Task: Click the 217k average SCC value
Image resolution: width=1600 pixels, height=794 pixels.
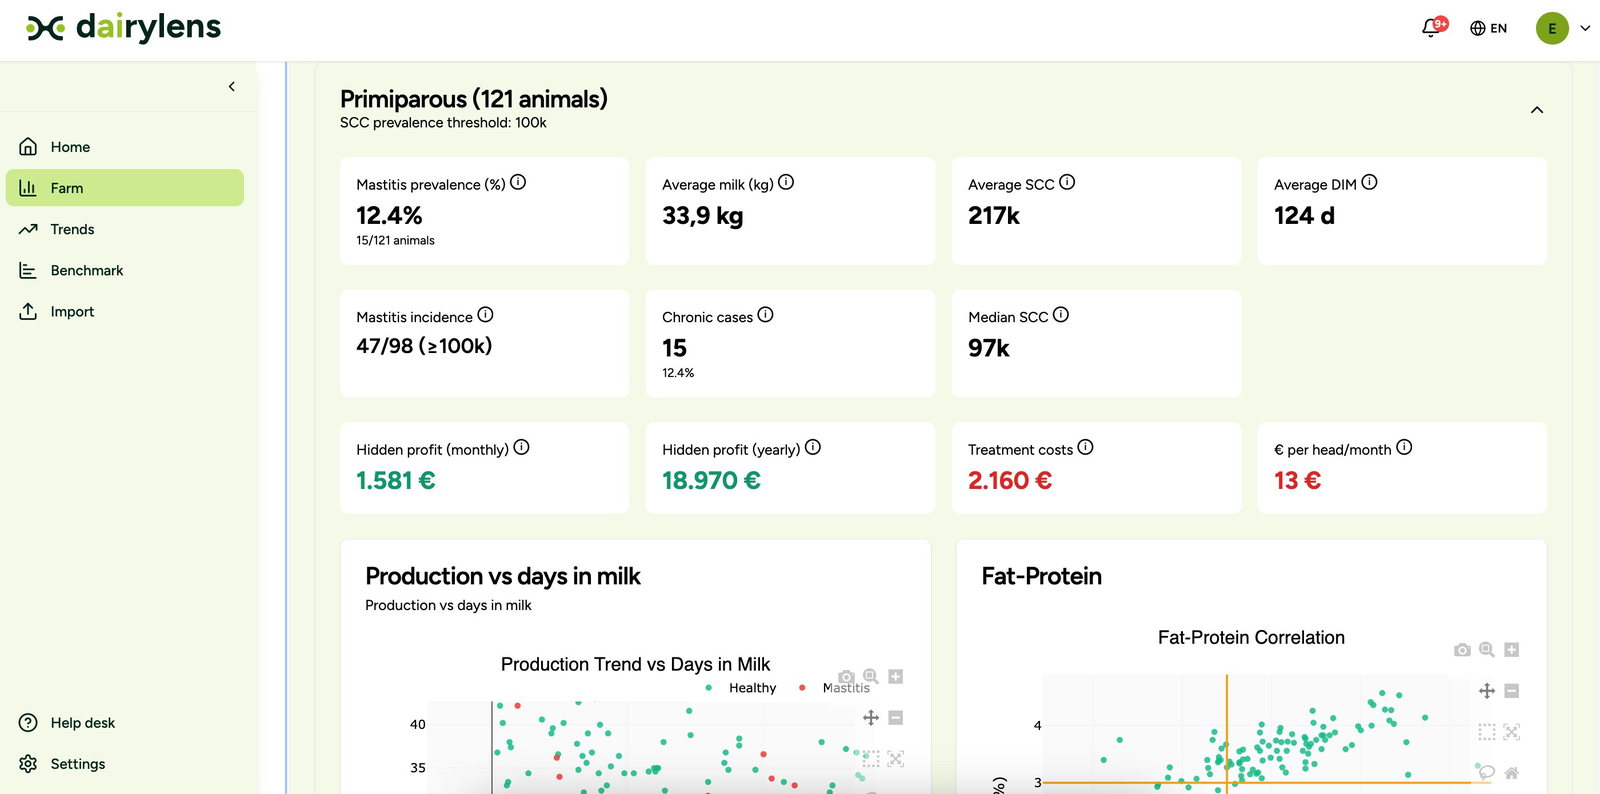Action: pos(994,216)
